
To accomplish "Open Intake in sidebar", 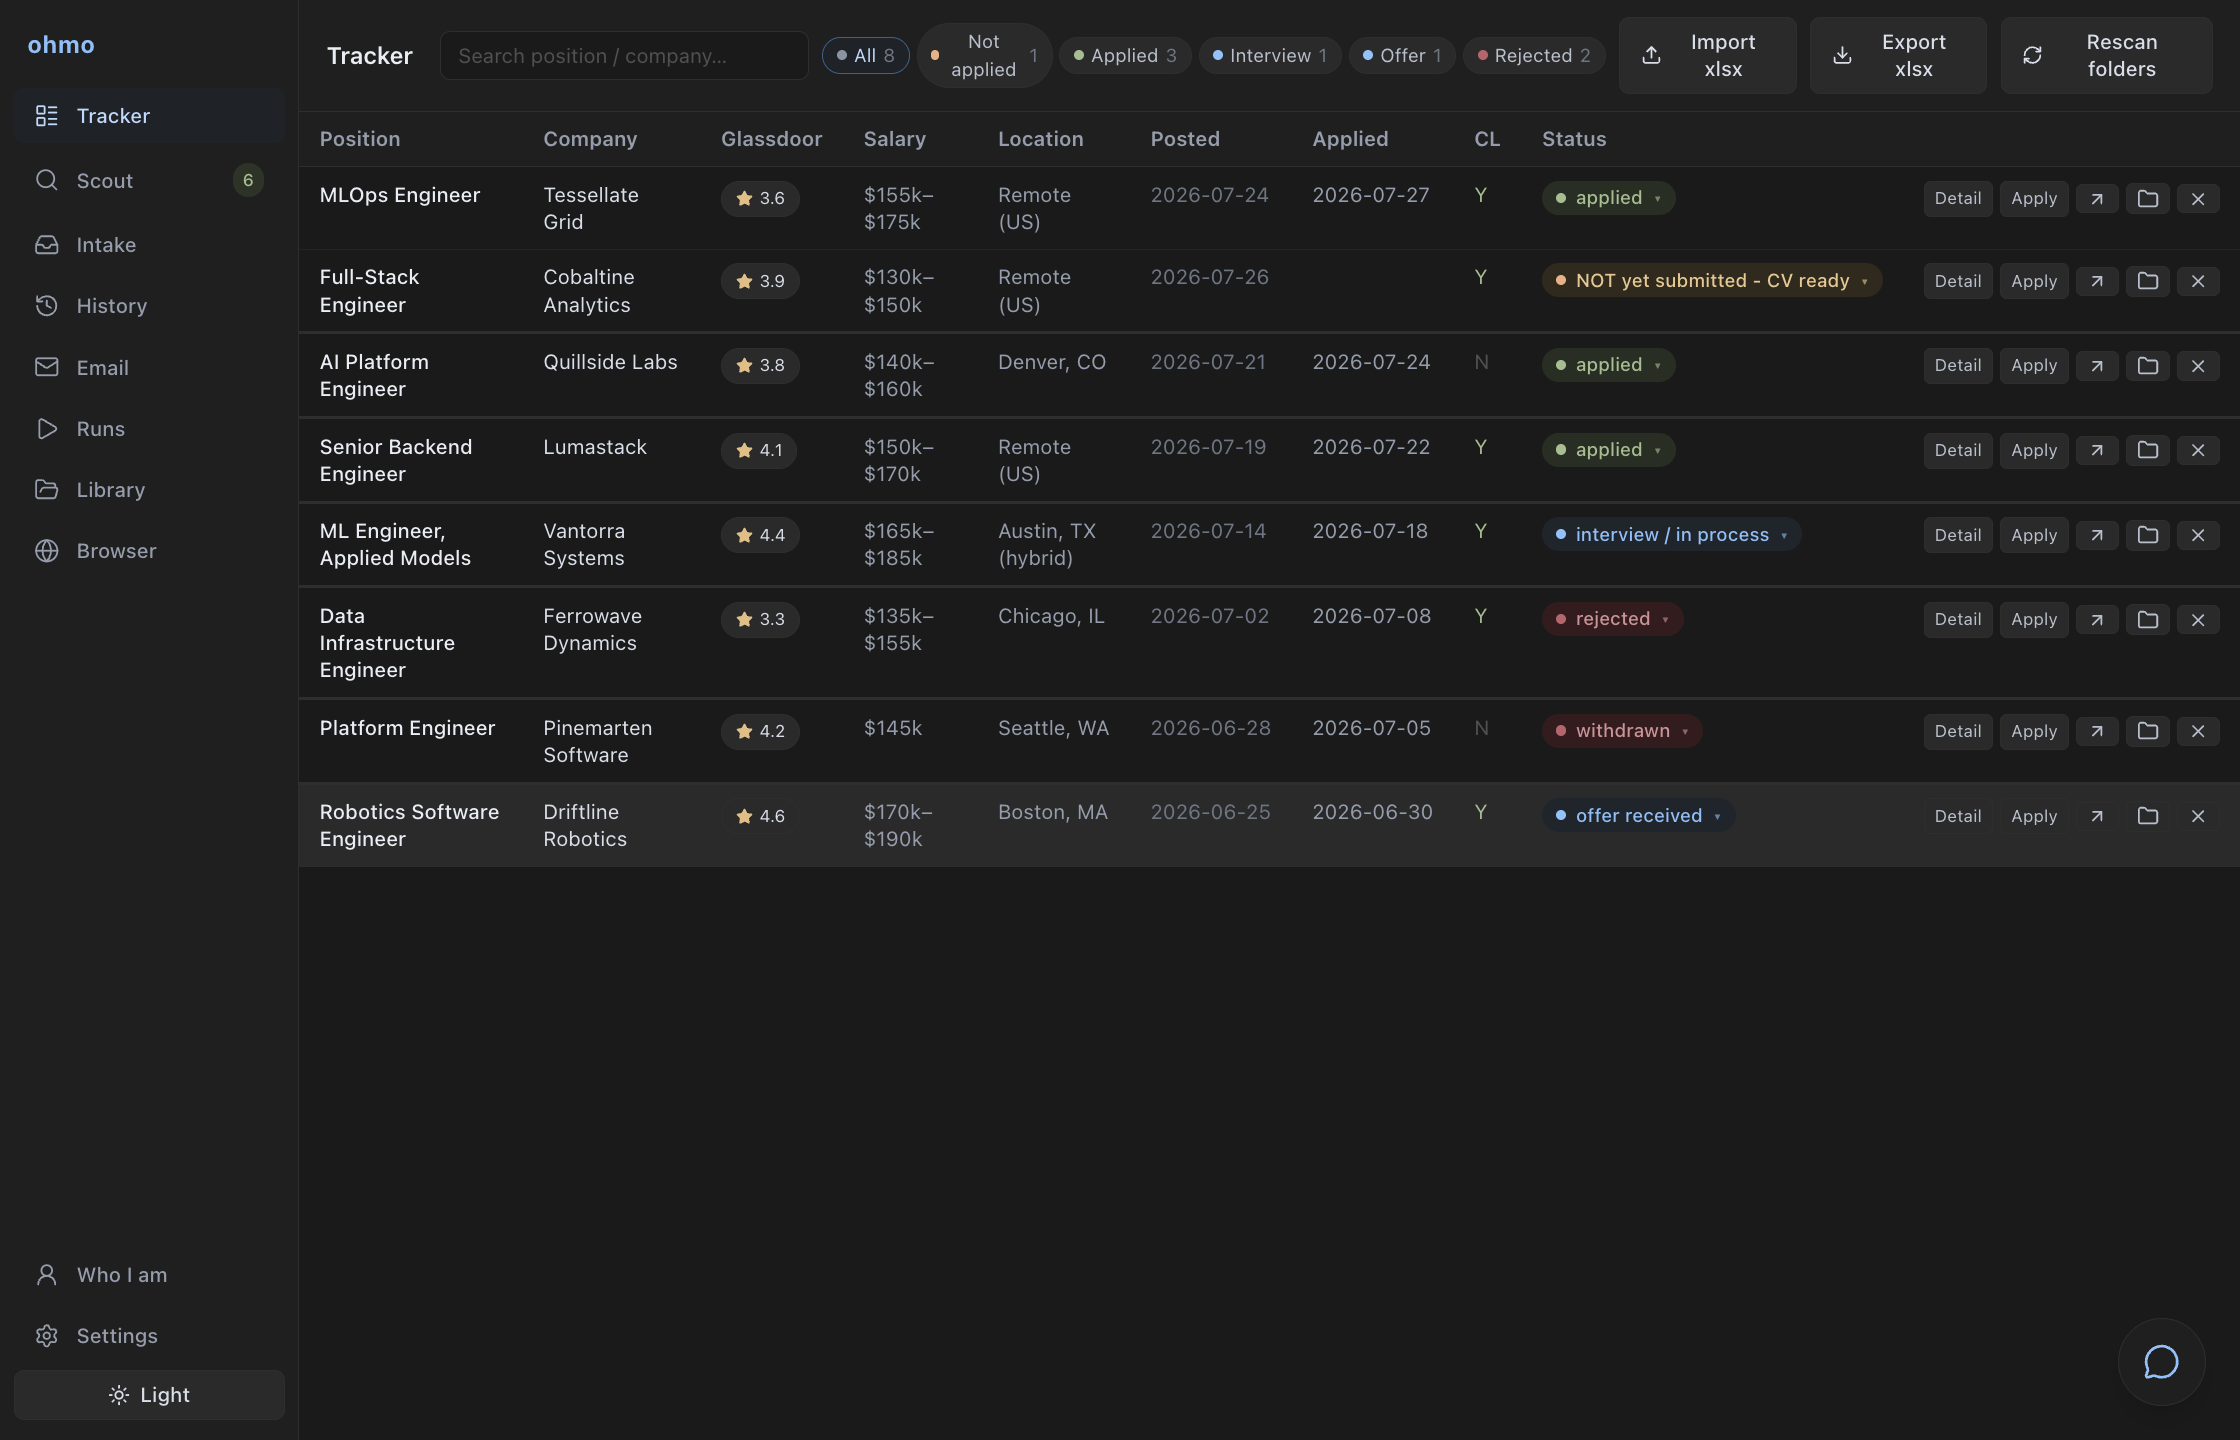I will [x=149, y=245].
